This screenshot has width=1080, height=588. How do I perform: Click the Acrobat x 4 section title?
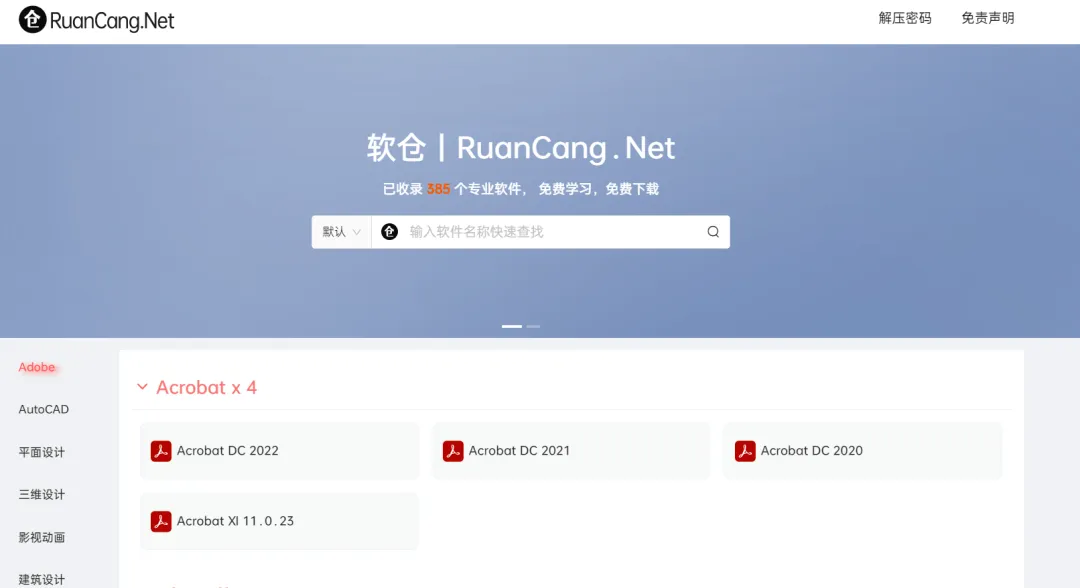click(207, 388)
